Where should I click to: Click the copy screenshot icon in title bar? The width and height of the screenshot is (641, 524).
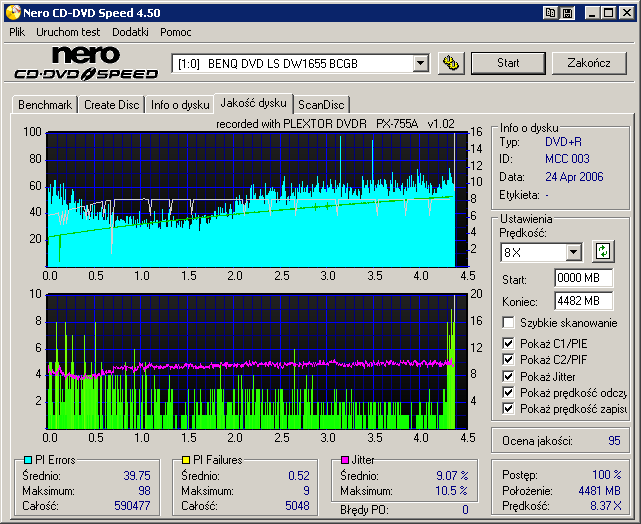click(x=550, y=13)
